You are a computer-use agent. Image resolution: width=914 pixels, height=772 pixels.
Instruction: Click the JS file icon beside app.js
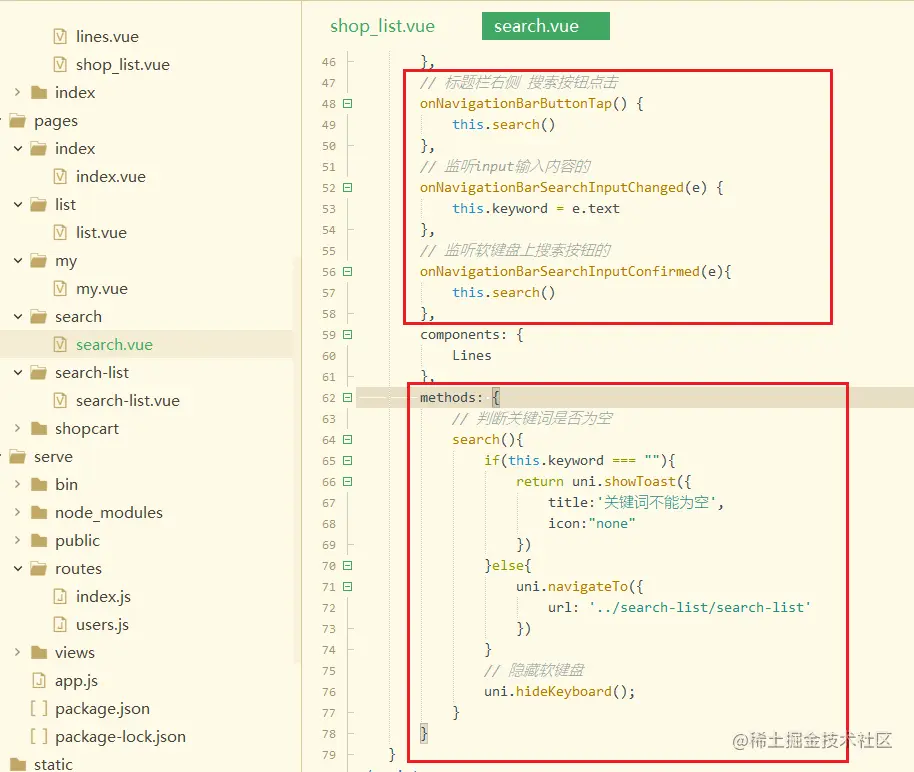[39, 680]
